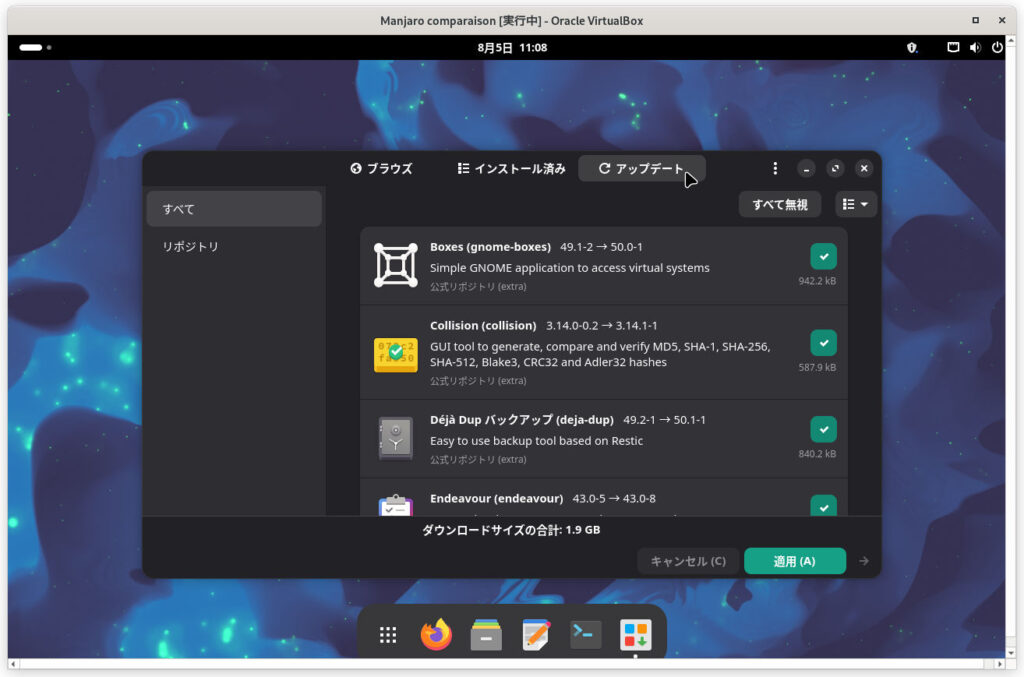Click the version text 3.14.0-0.2 → 3.14.1-1

point(601,325)
